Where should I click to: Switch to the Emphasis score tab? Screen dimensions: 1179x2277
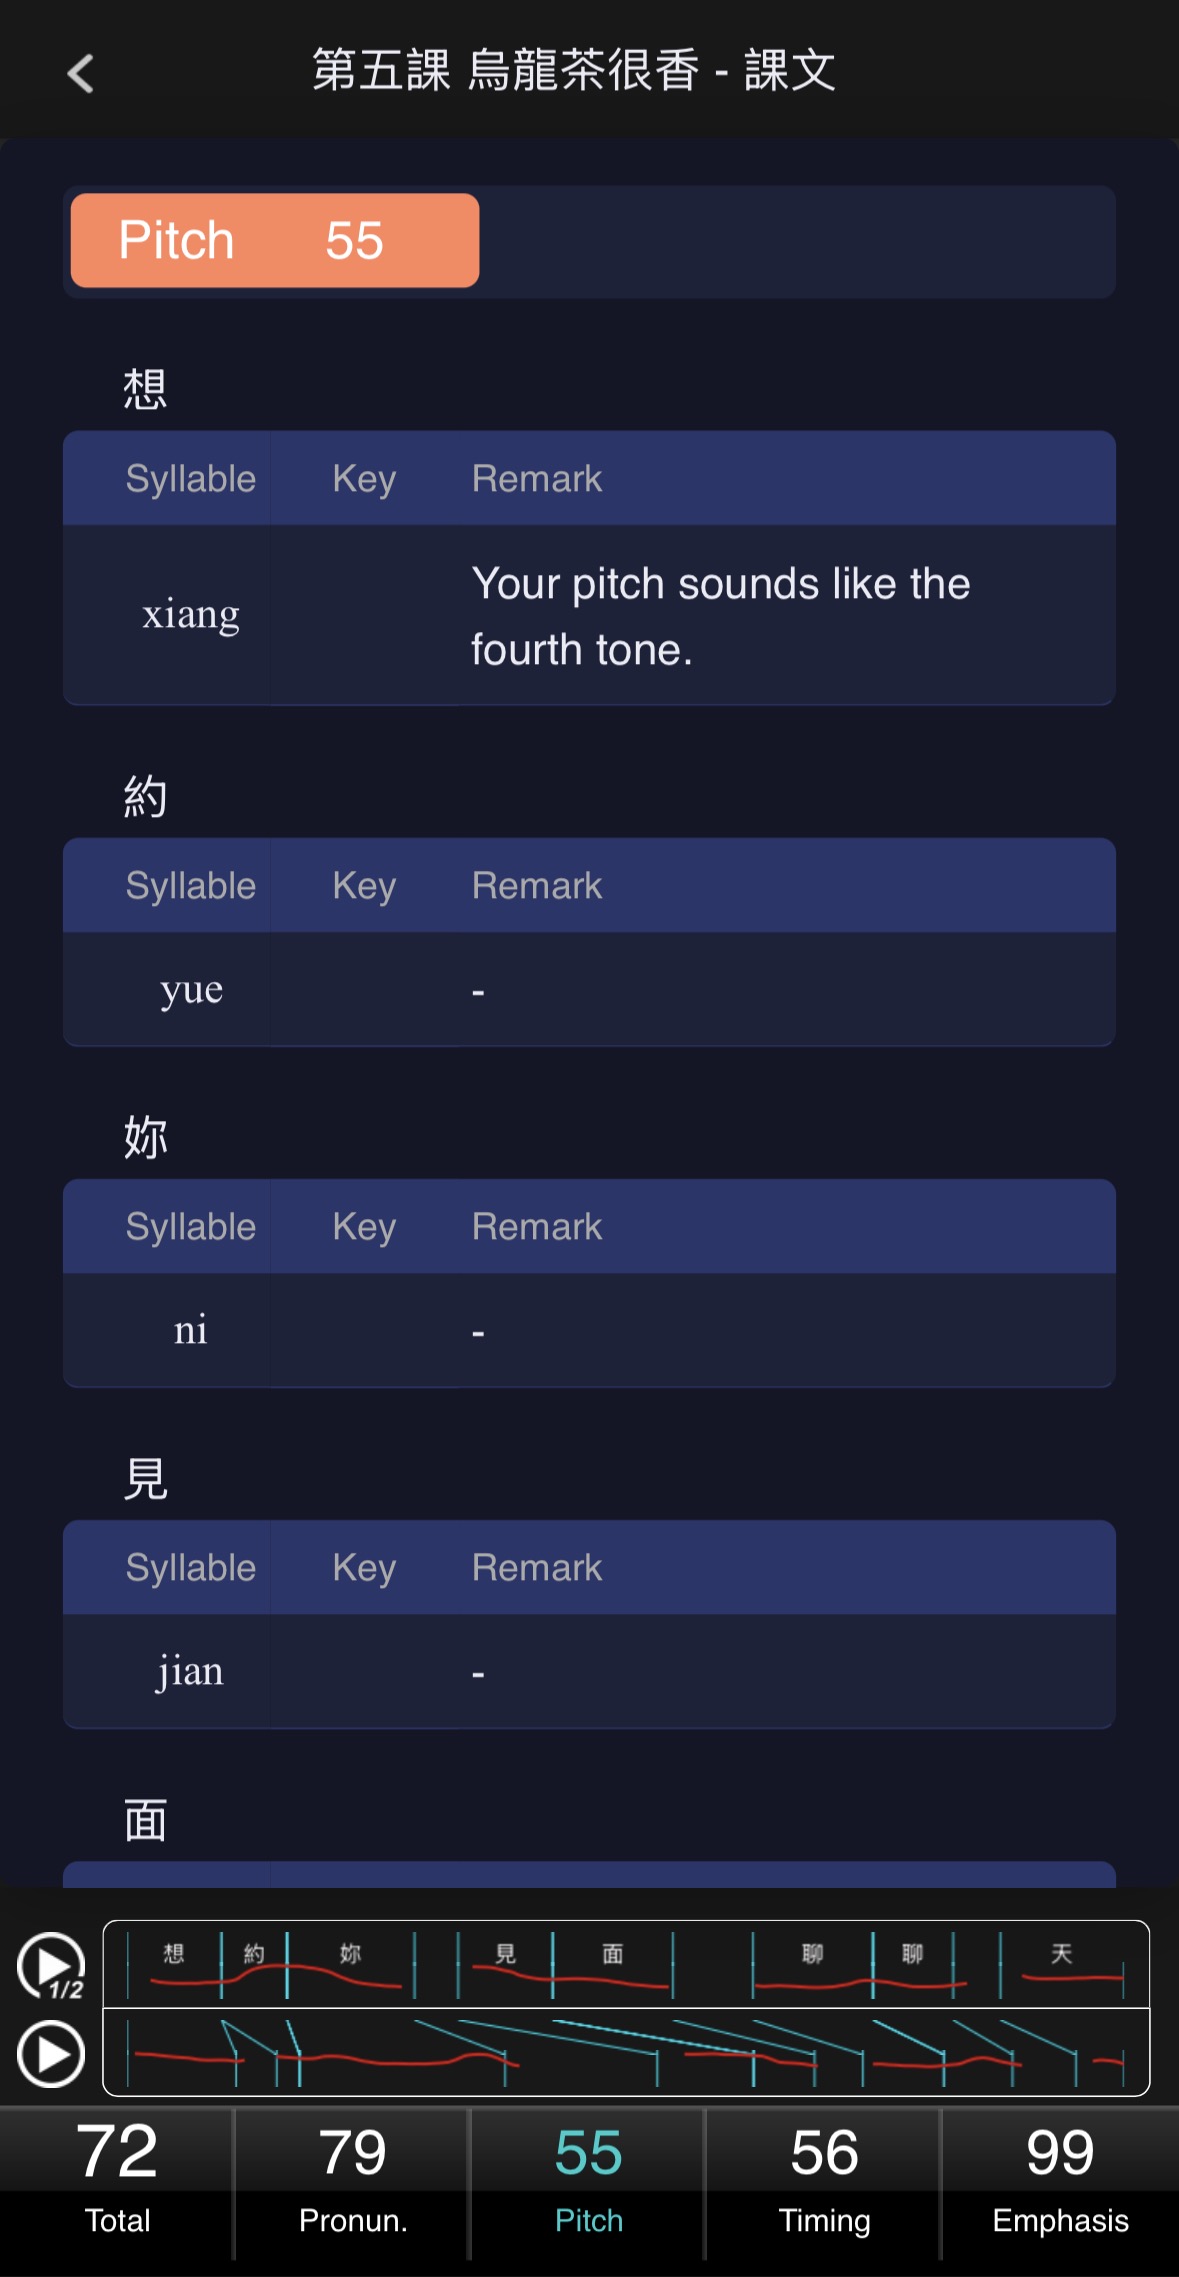pos(1060,2183)
